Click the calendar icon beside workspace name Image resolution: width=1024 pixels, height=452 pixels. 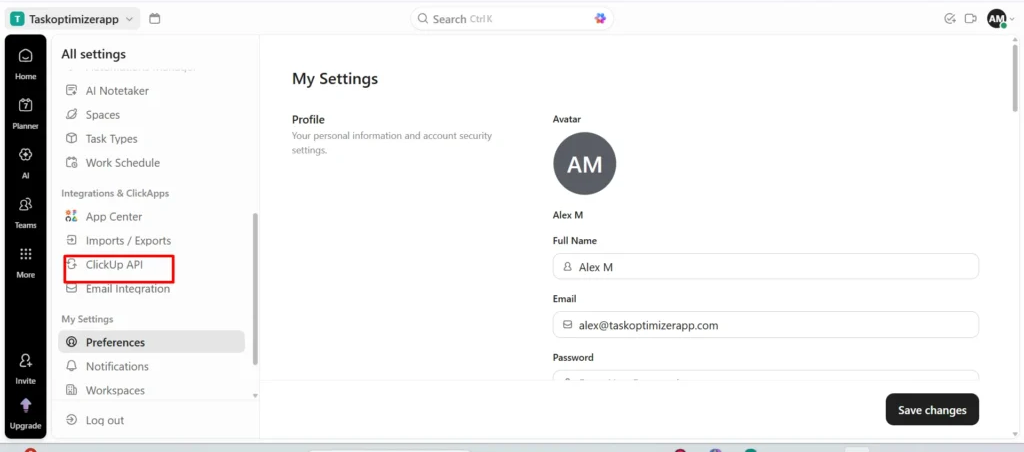pyautogui.click(x=155, y=19)
